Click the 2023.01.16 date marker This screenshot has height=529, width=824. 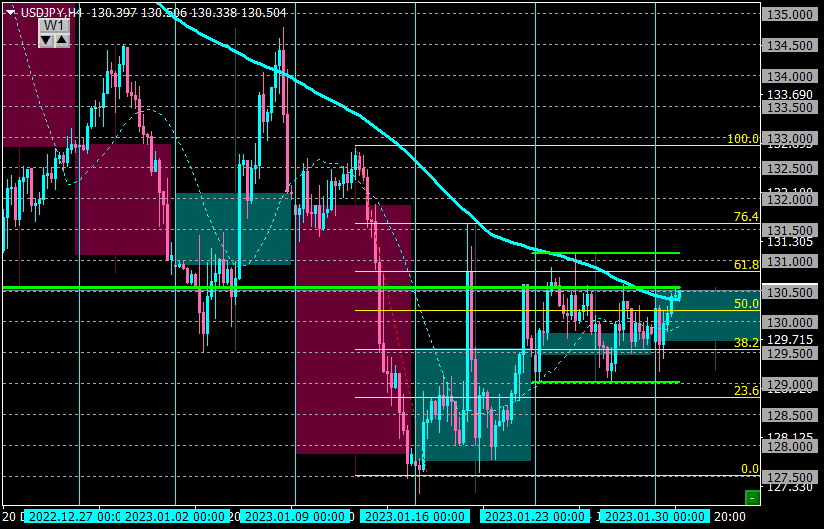415,516
